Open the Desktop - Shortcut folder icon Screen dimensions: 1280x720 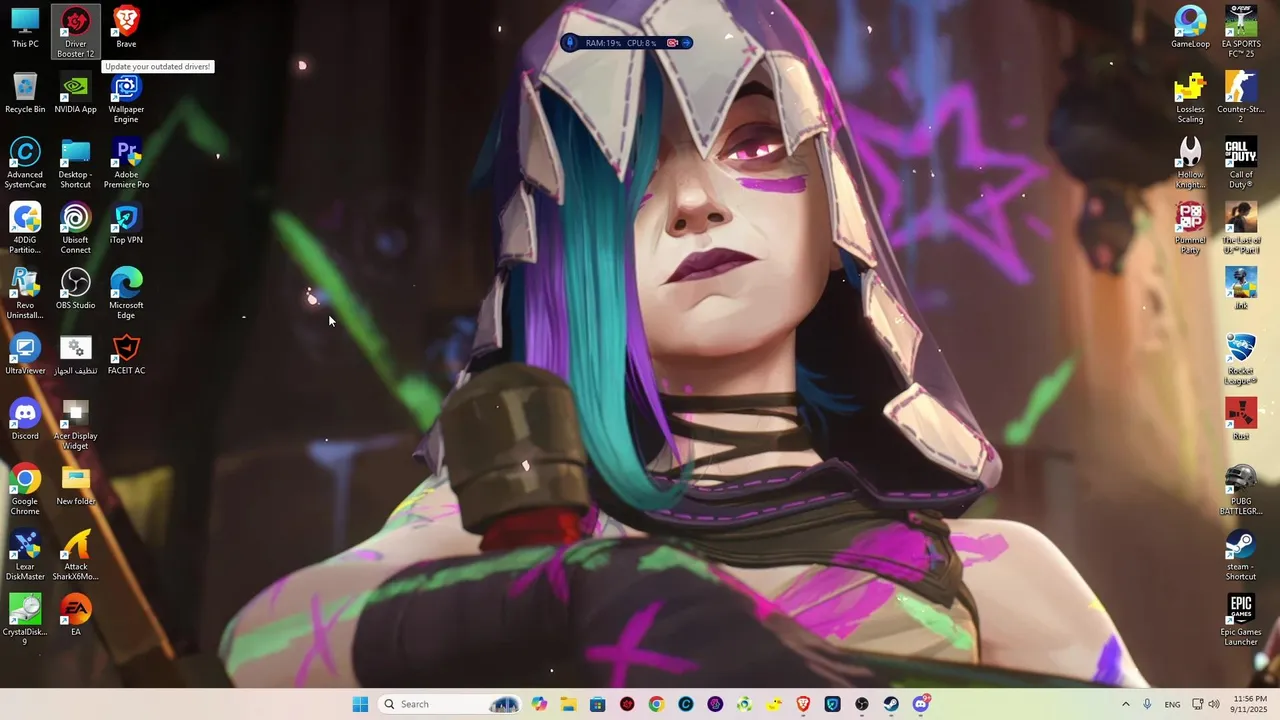pos(76,163)
